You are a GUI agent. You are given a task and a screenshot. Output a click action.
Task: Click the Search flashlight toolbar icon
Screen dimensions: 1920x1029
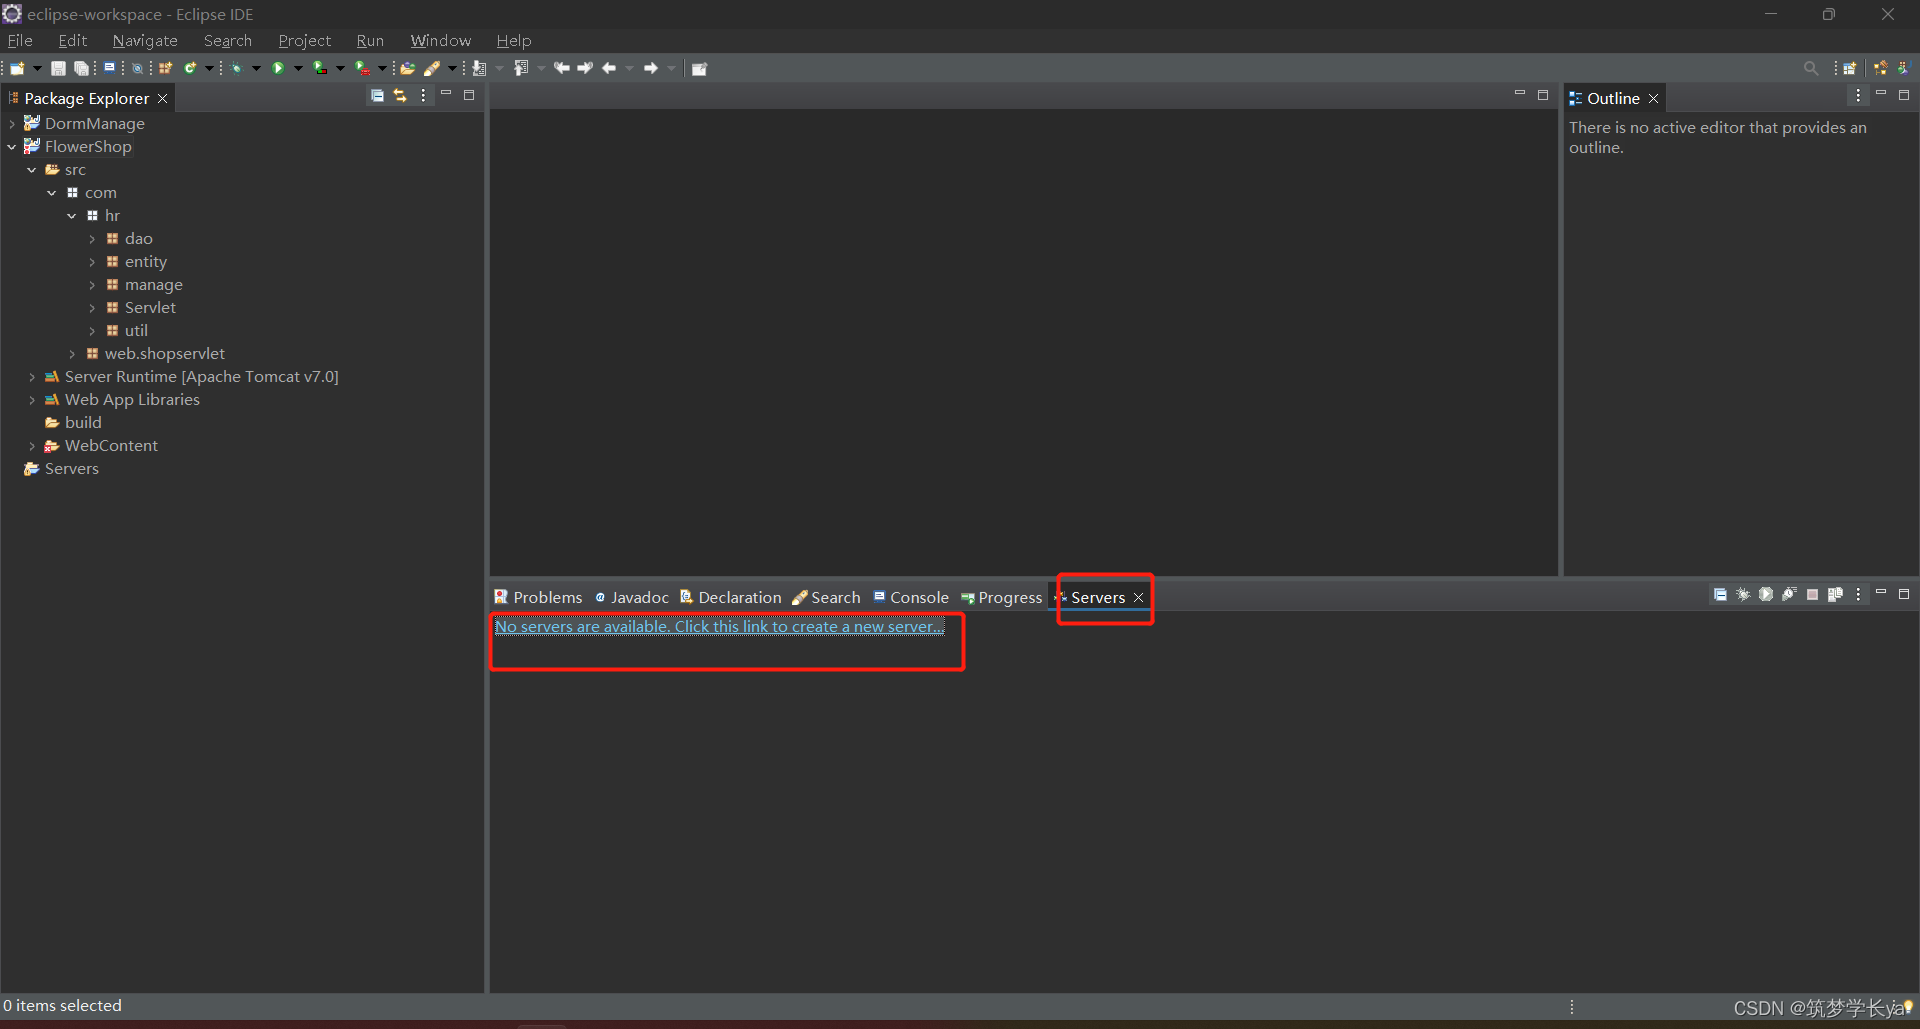coord(432,68)
